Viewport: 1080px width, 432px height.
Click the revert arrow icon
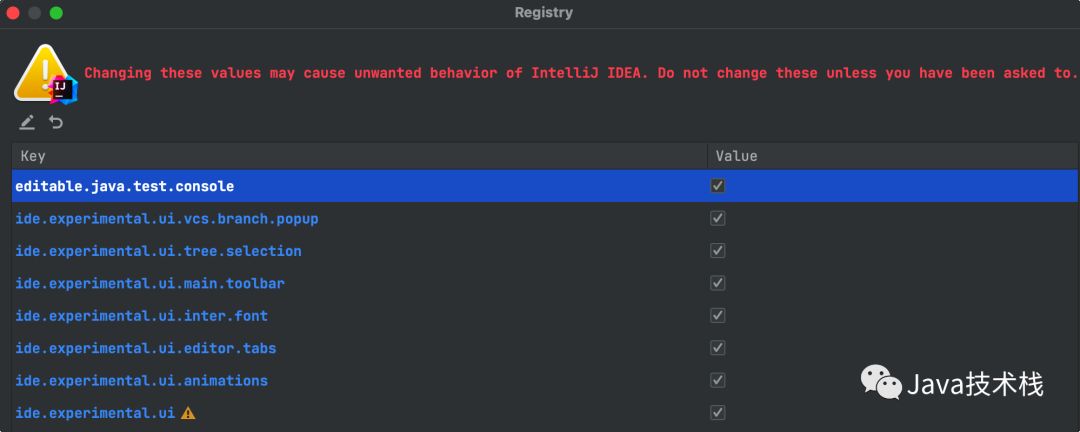pyautogui.click(x=56, y=123)
